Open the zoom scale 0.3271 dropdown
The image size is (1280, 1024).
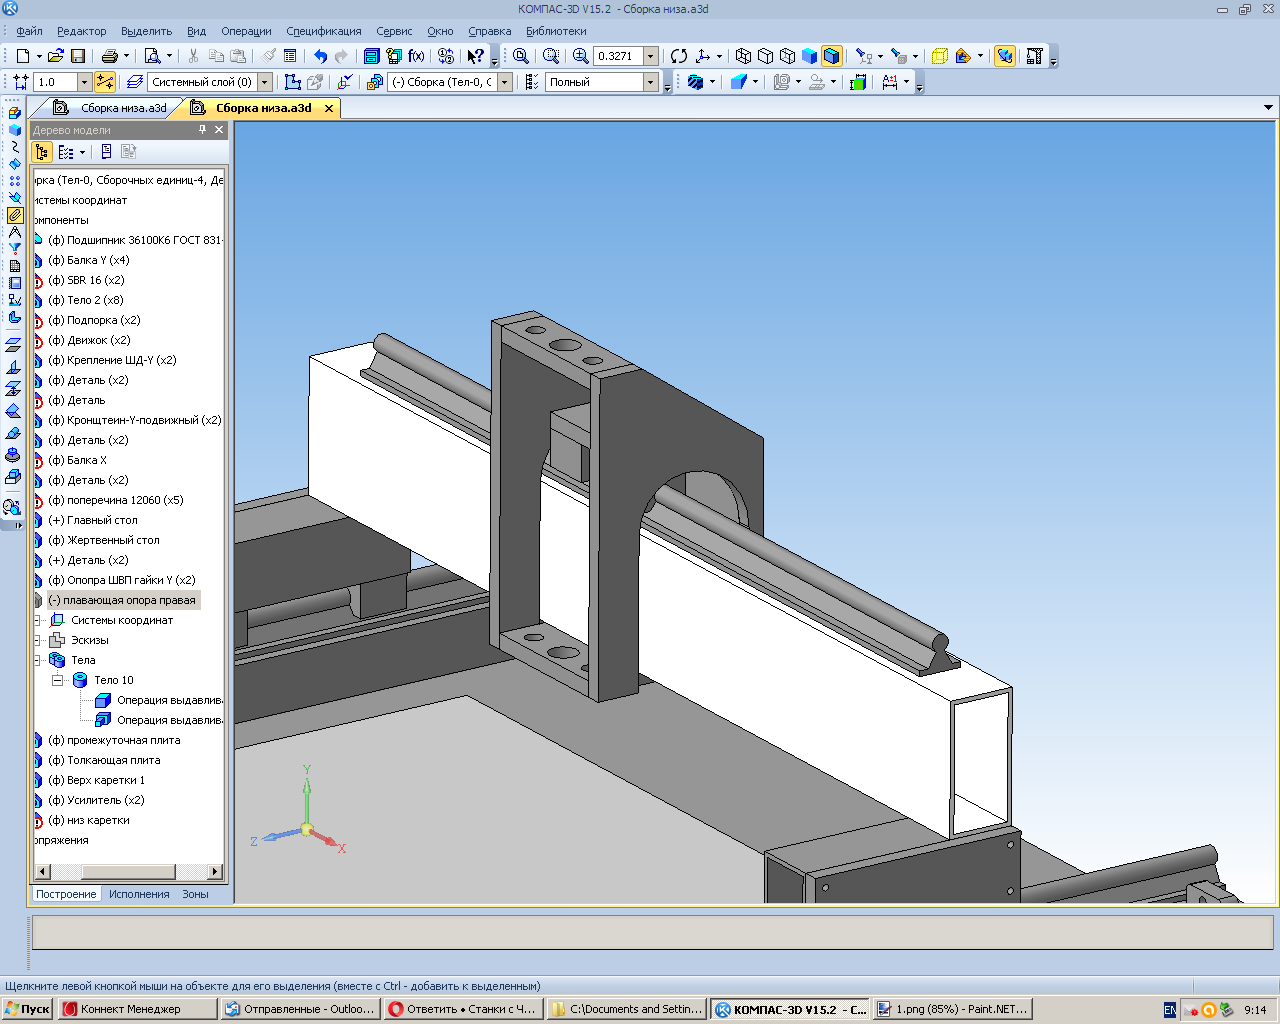coord(651,56)
